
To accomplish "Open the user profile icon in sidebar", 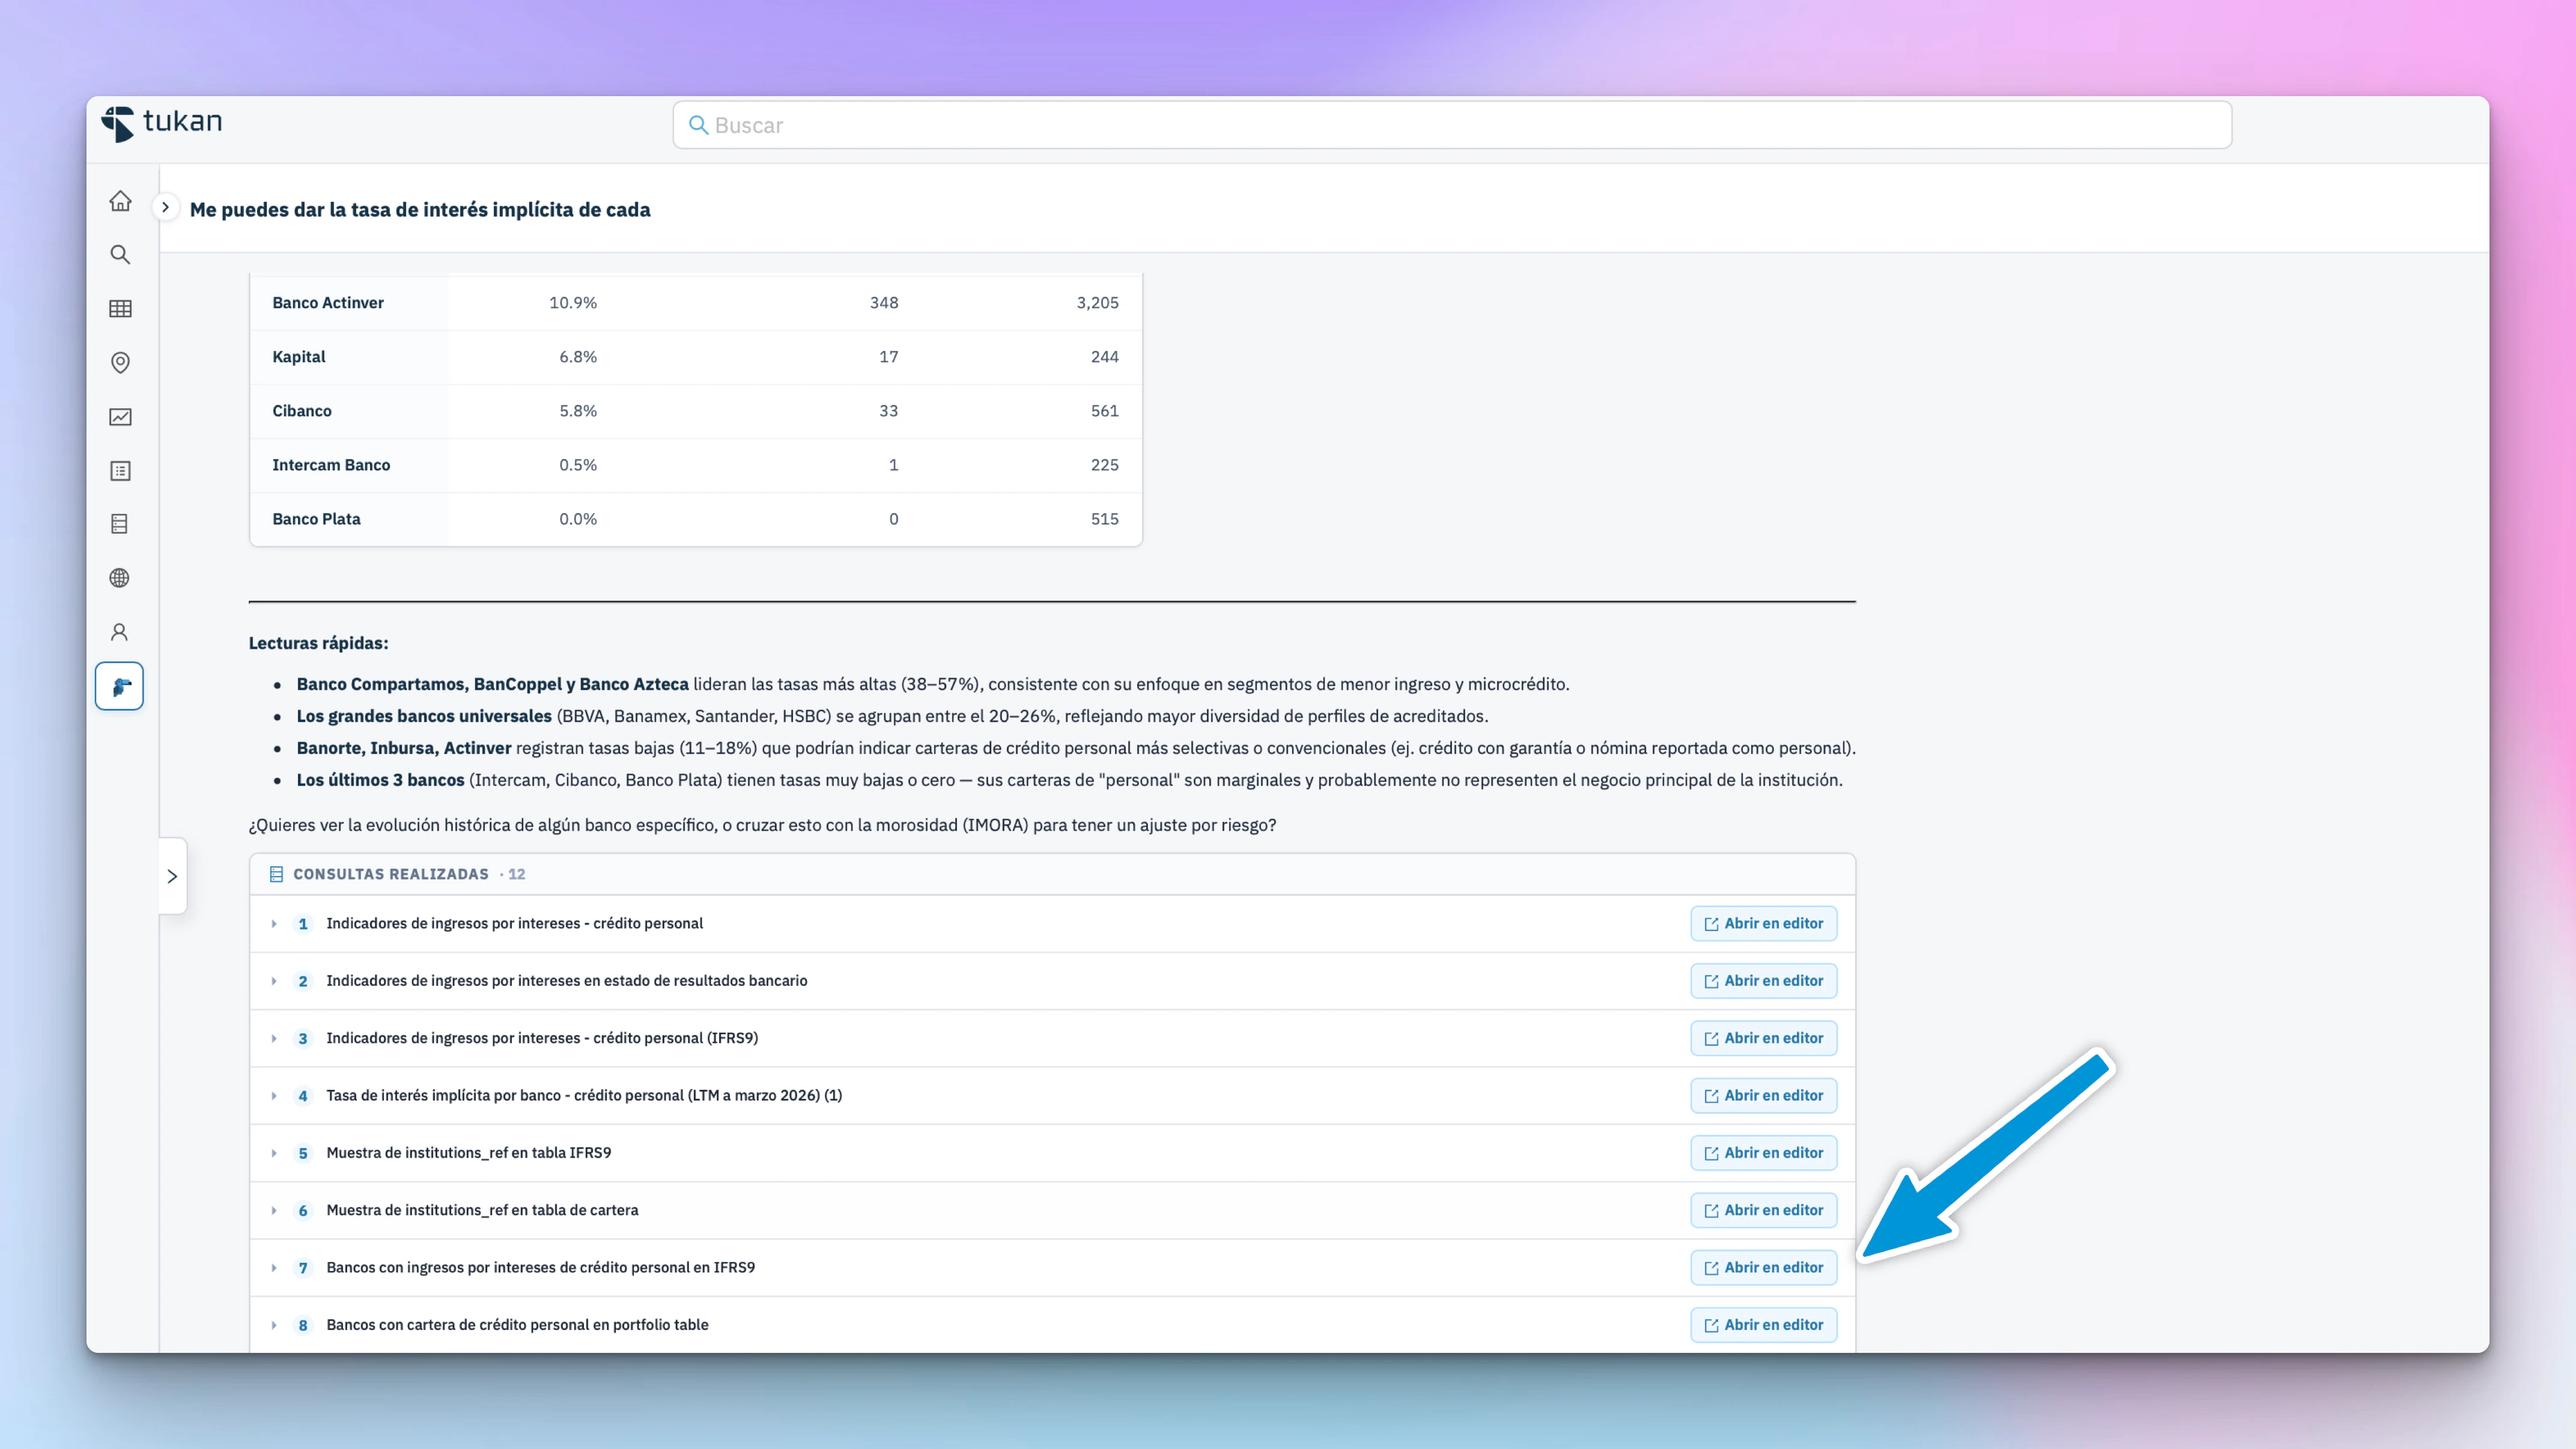I will pyautogui.click(x=120, y=632).
